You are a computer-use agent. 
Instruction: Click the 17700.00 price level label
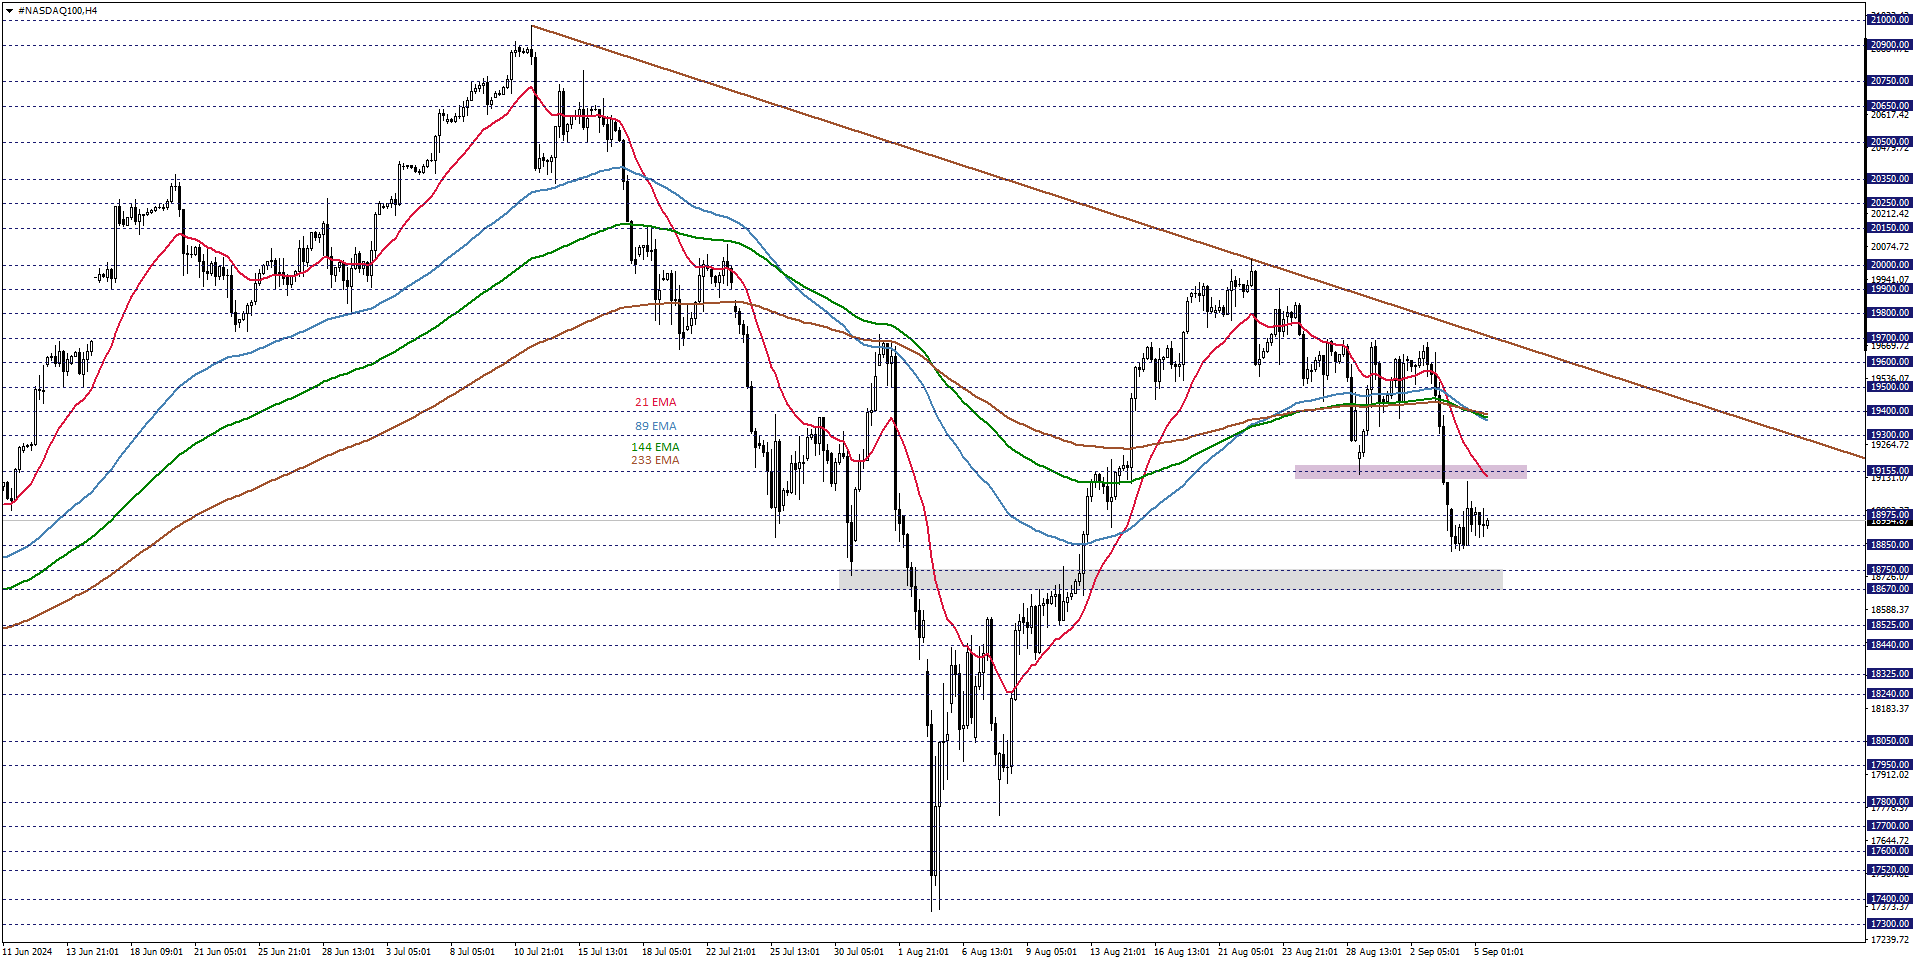tap(1889, 826)
